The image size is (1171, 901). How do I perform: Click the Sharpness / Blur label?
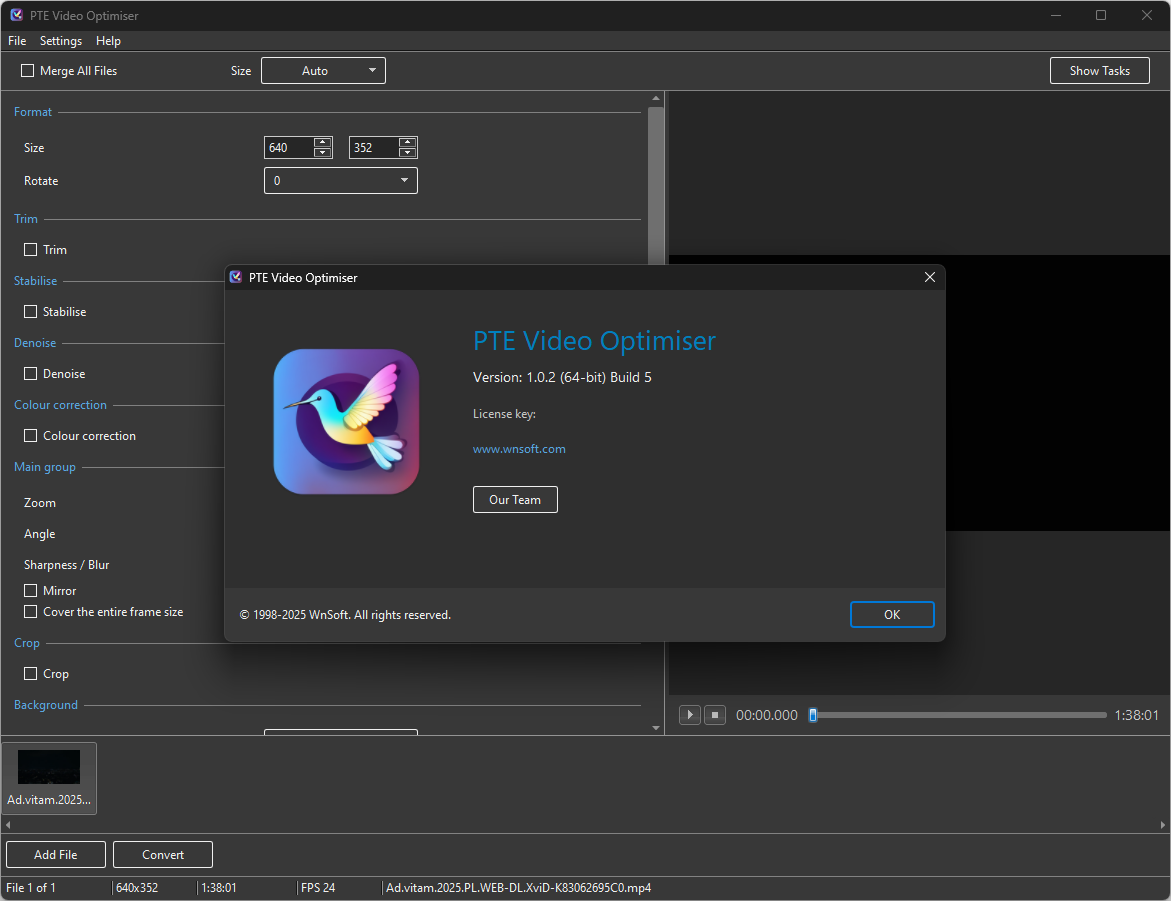click(x=66, y=565)
